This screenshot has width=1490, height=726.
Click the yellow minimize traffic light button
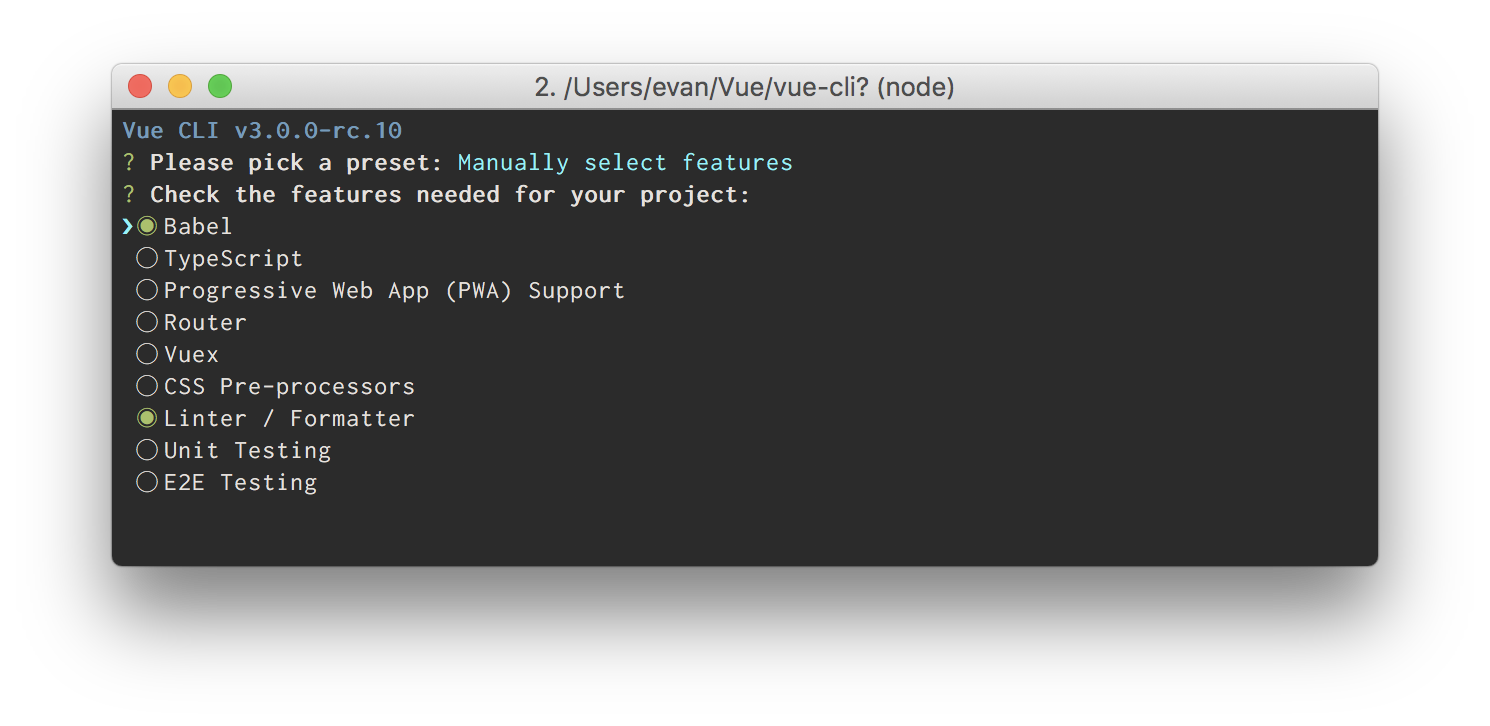180,86
